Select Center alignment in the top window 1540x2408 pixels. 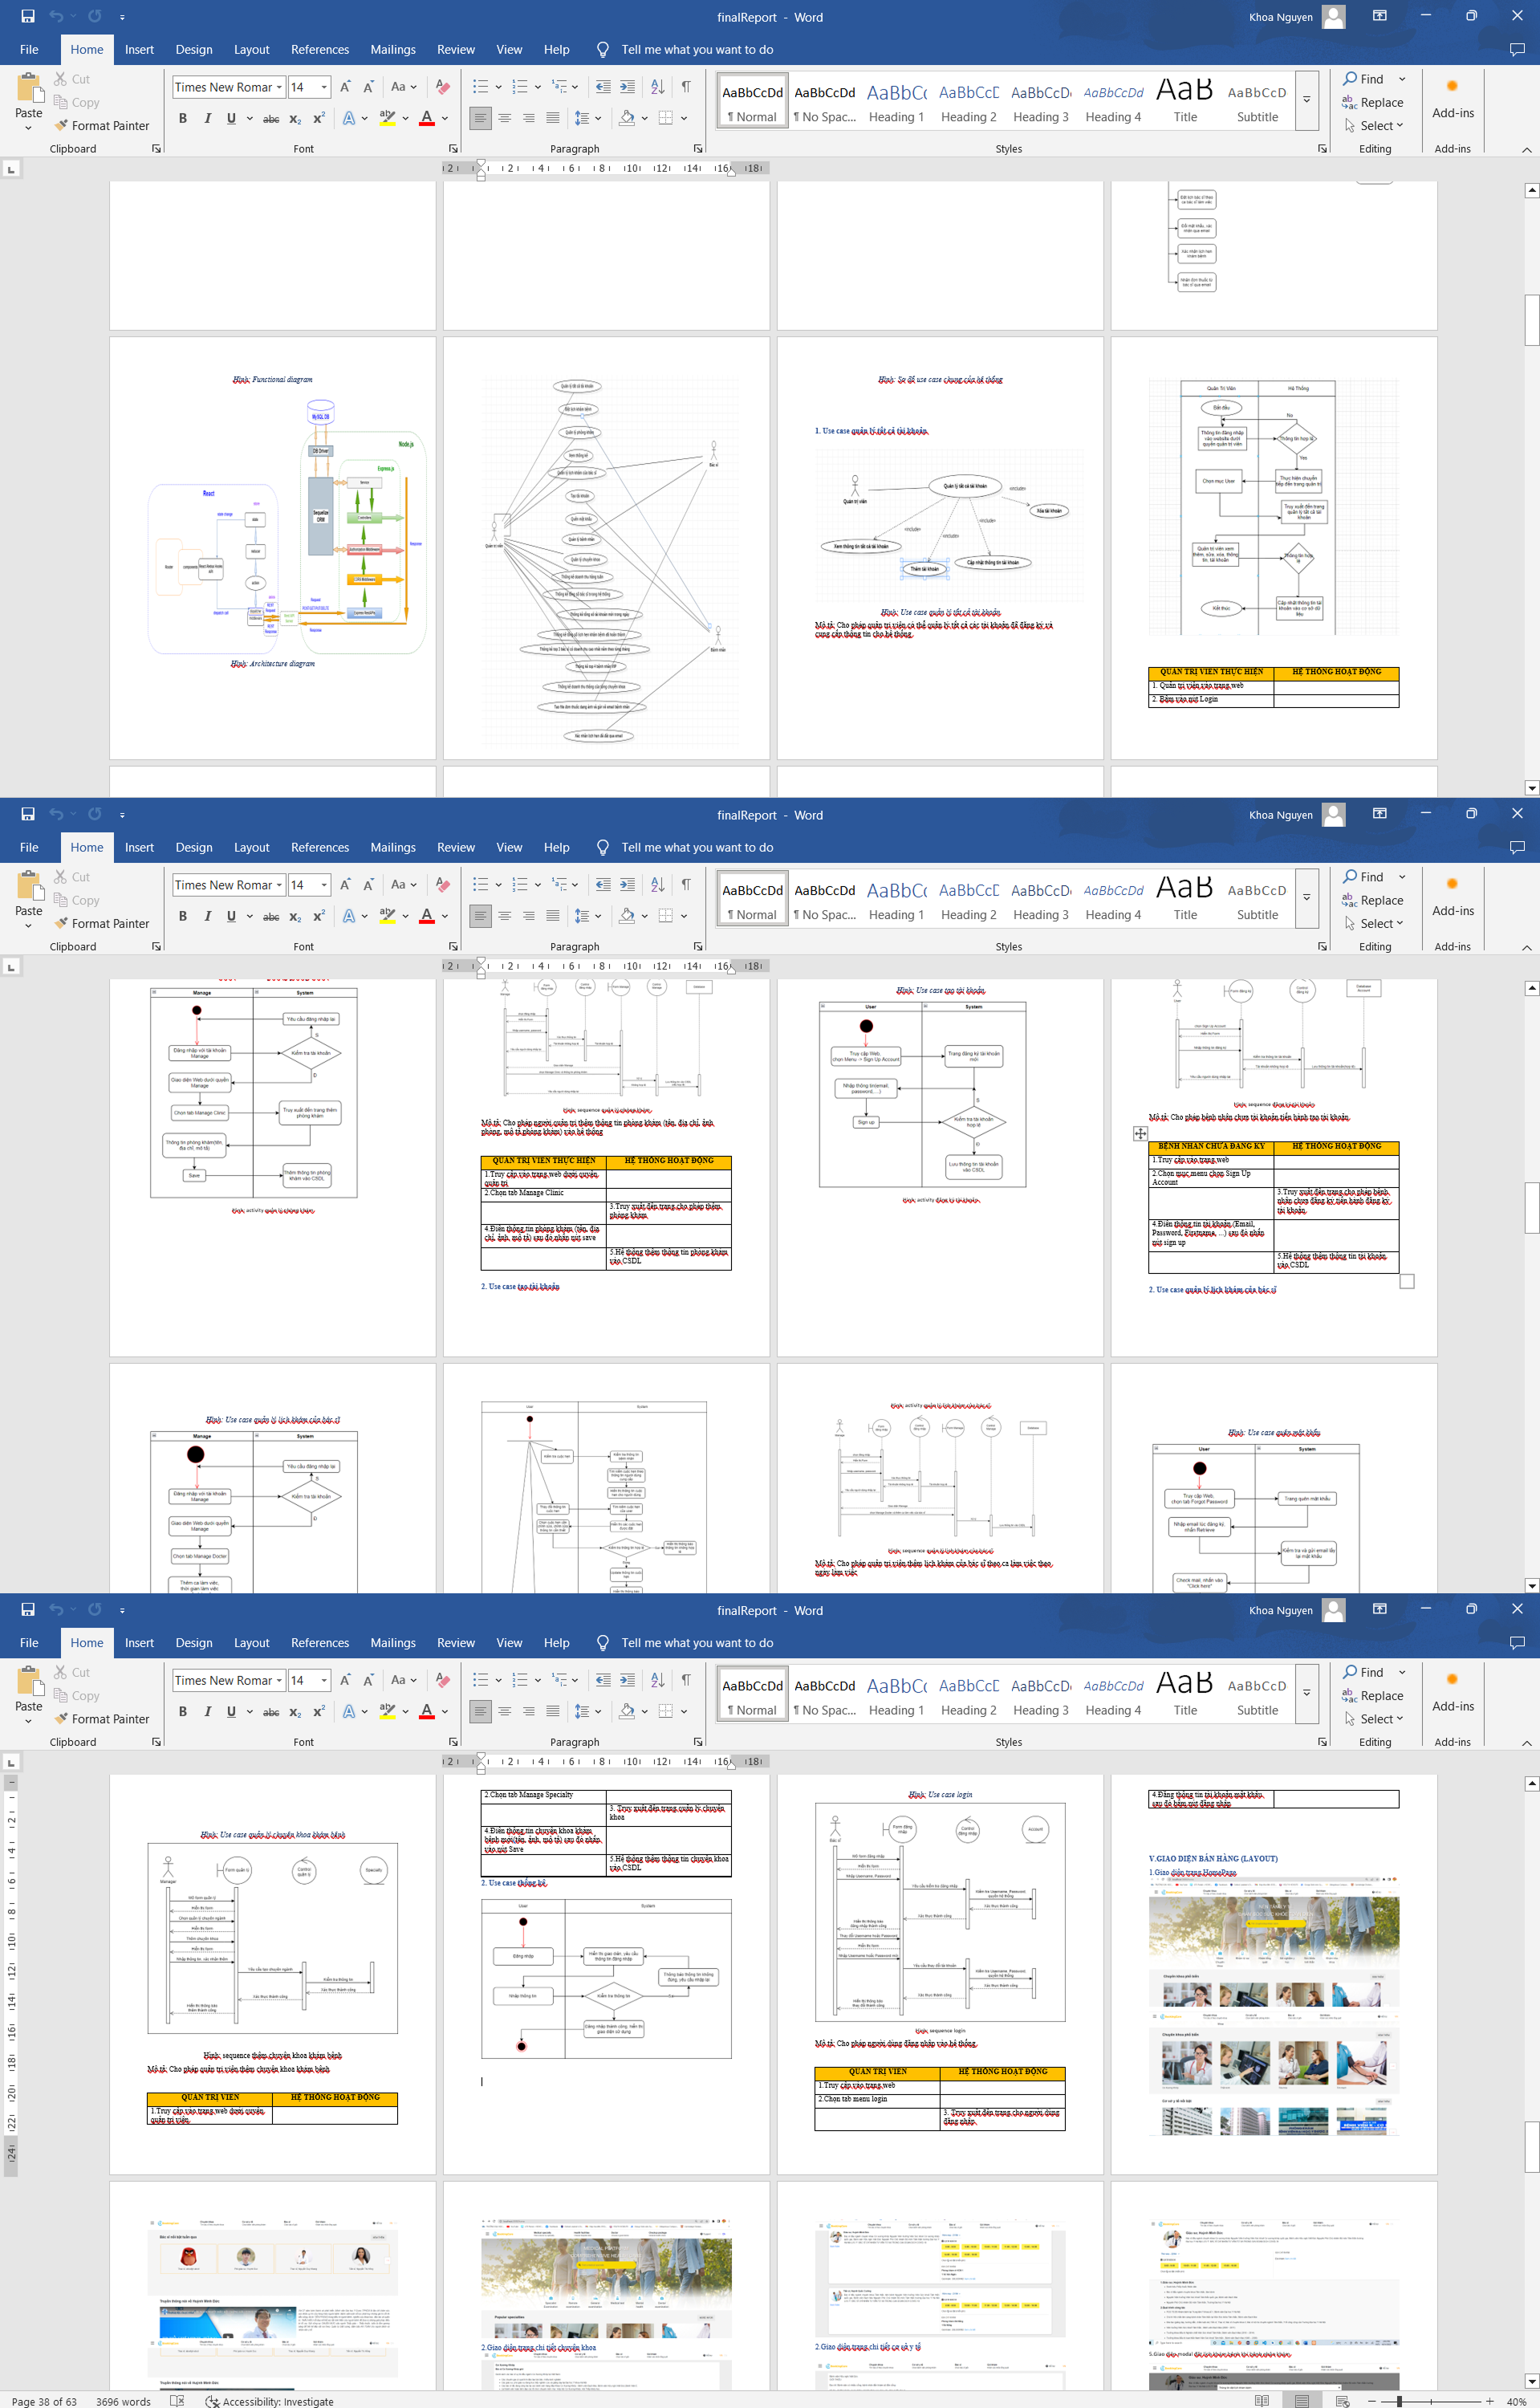(x=505, y=119)
